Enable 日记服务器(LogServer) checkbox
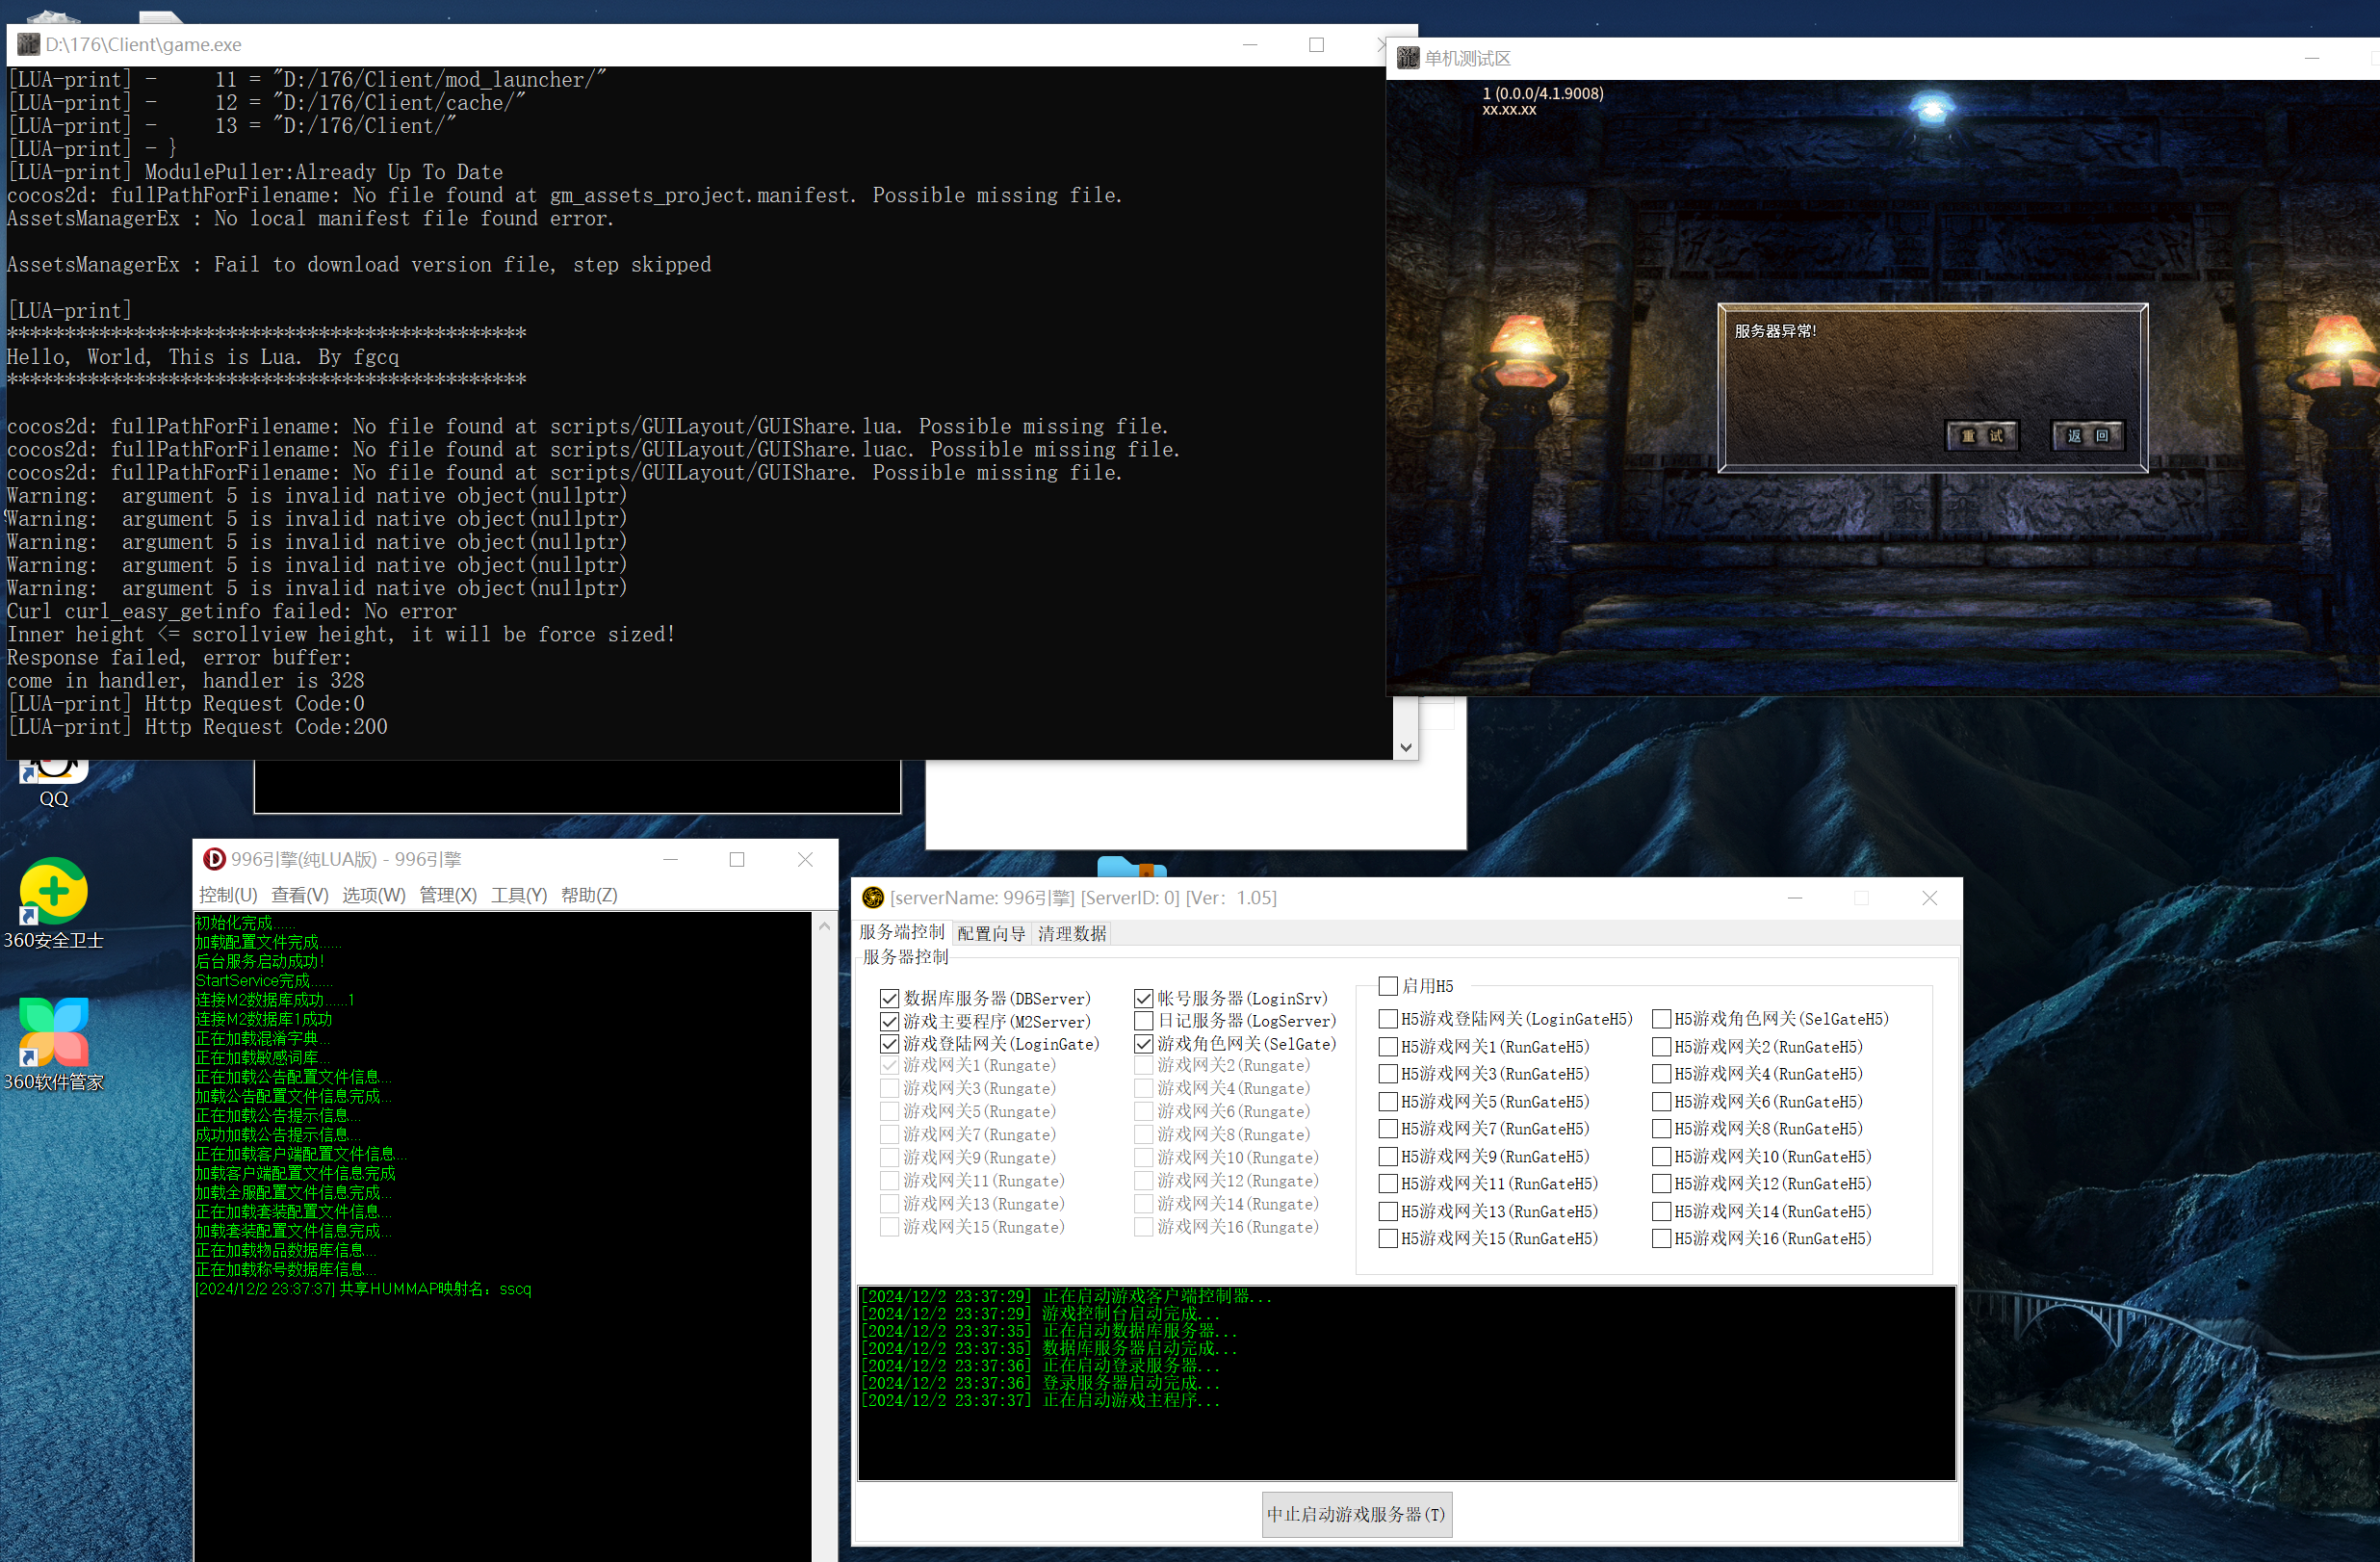The image size is (2380, 1562). pyautogui.click(x=1143, y=1020)
